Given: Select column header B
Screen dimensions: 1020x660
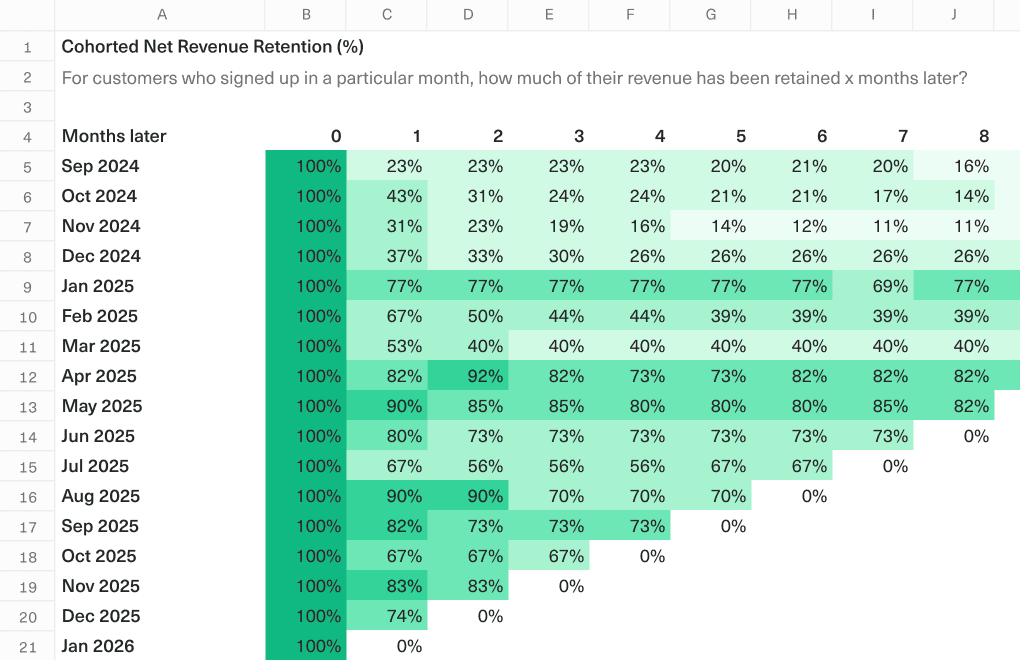Looking at the screenshot, I should (x=305, y=14).
